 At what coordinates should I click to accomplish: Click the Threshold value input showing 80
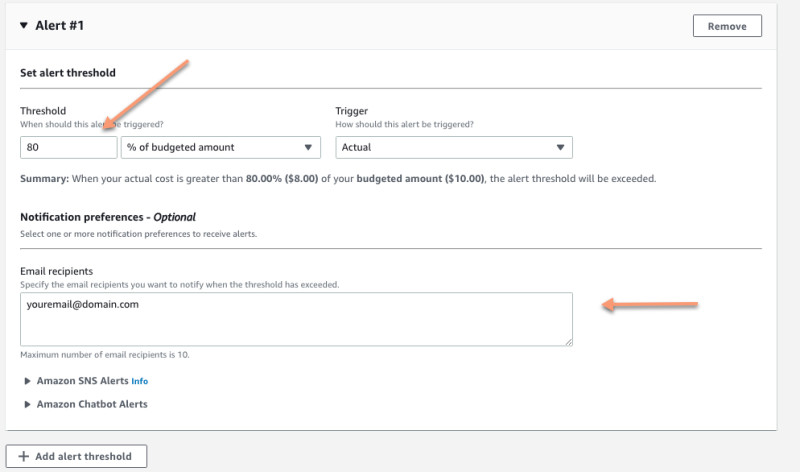[x=68, y=148]
